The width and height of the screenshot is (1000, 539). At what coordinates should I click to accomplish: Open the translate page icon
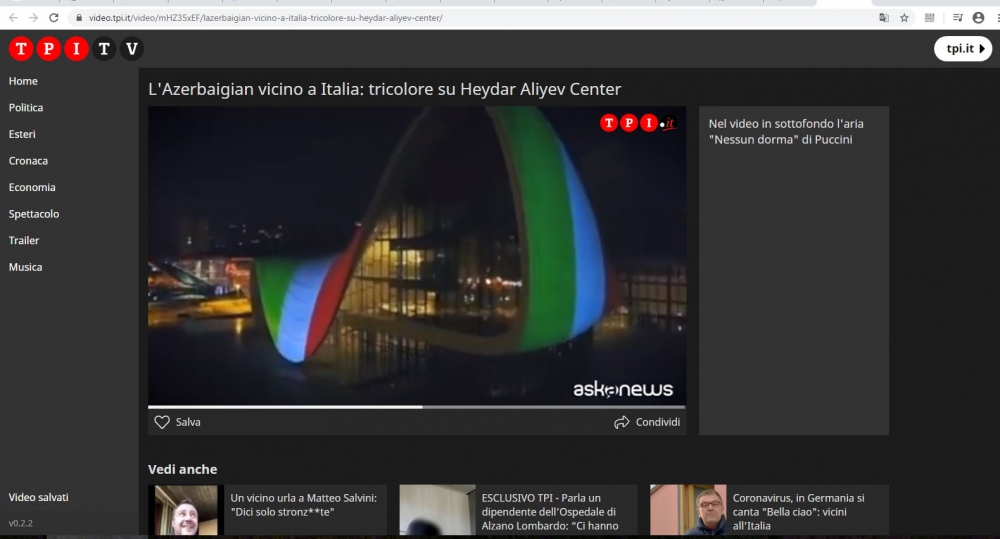[x=884, y=18]
